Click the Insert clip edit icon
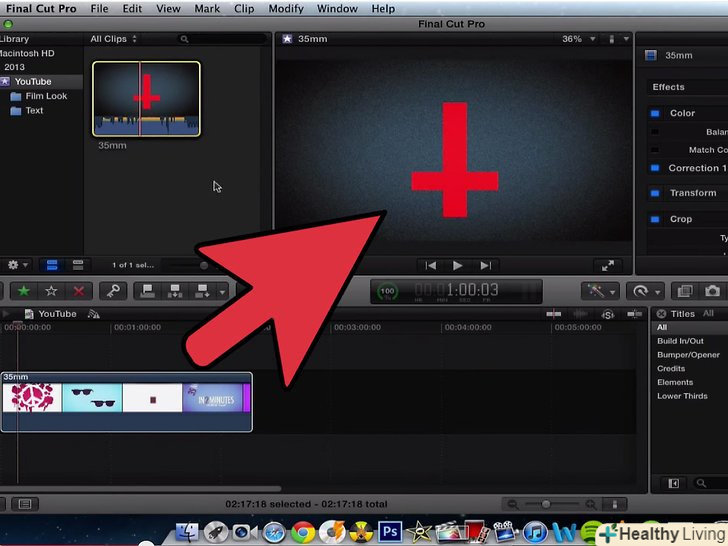This screenshot has width=728, height=546. coord(175,291)
